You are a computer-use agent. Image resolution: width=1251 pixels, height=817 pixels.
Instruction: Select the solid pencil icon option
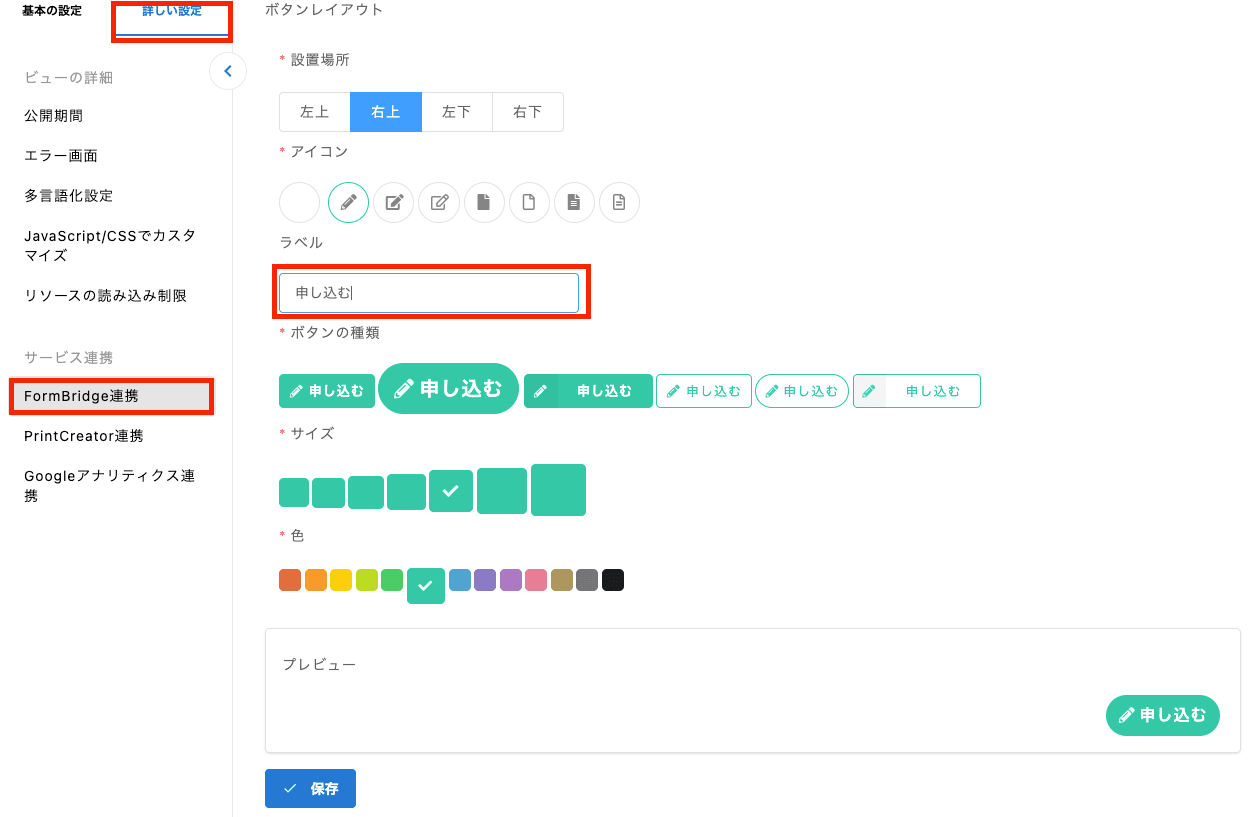coord(348,203)
